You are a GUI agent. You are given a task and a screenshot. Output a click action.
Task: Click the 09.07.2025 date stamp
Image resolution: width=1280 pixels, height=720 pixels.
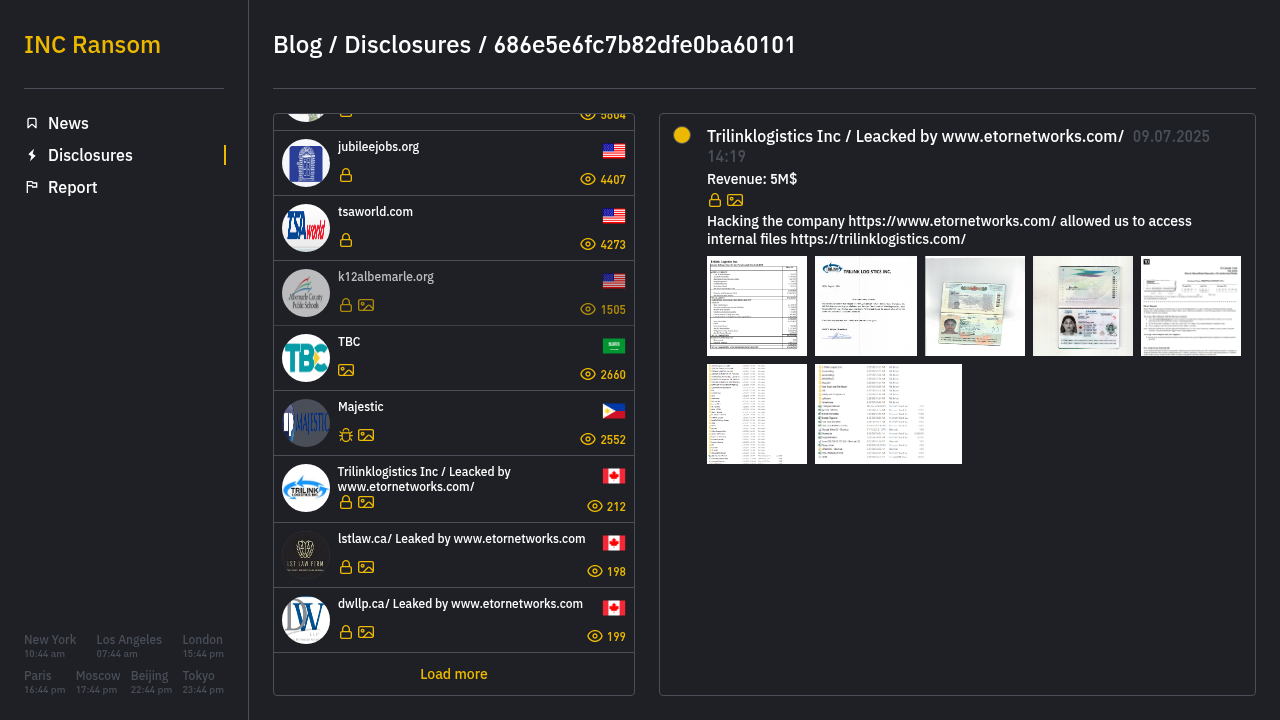pyautogui.click(x=1171, y=137)
